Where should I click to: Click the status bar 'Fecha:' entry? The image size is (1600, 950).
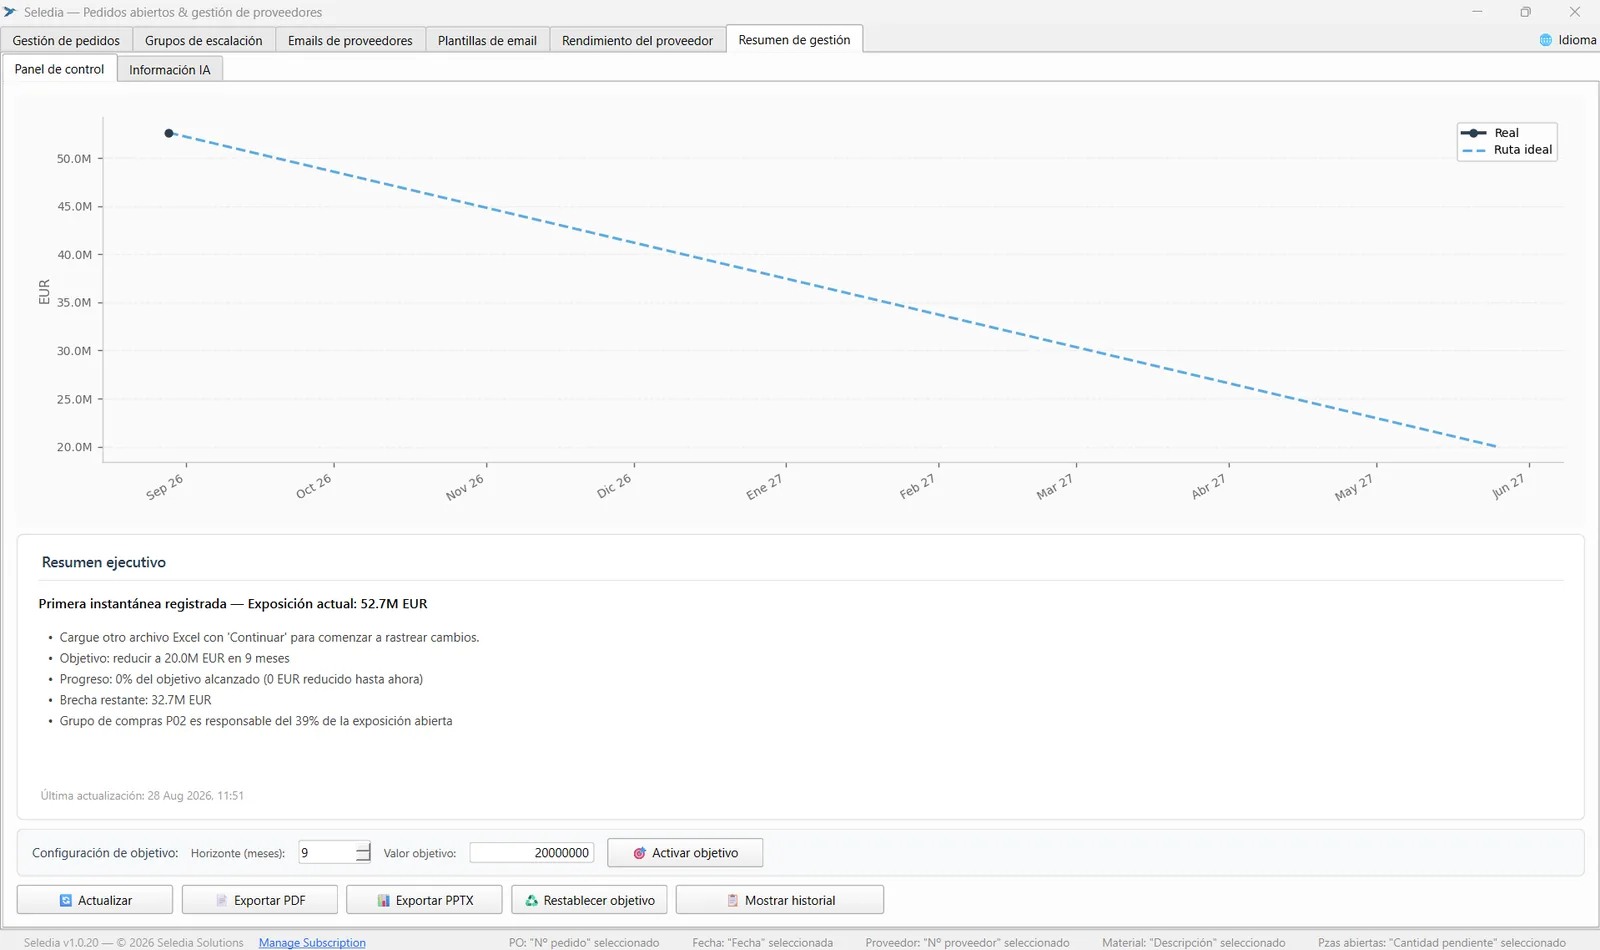[762, 943]
